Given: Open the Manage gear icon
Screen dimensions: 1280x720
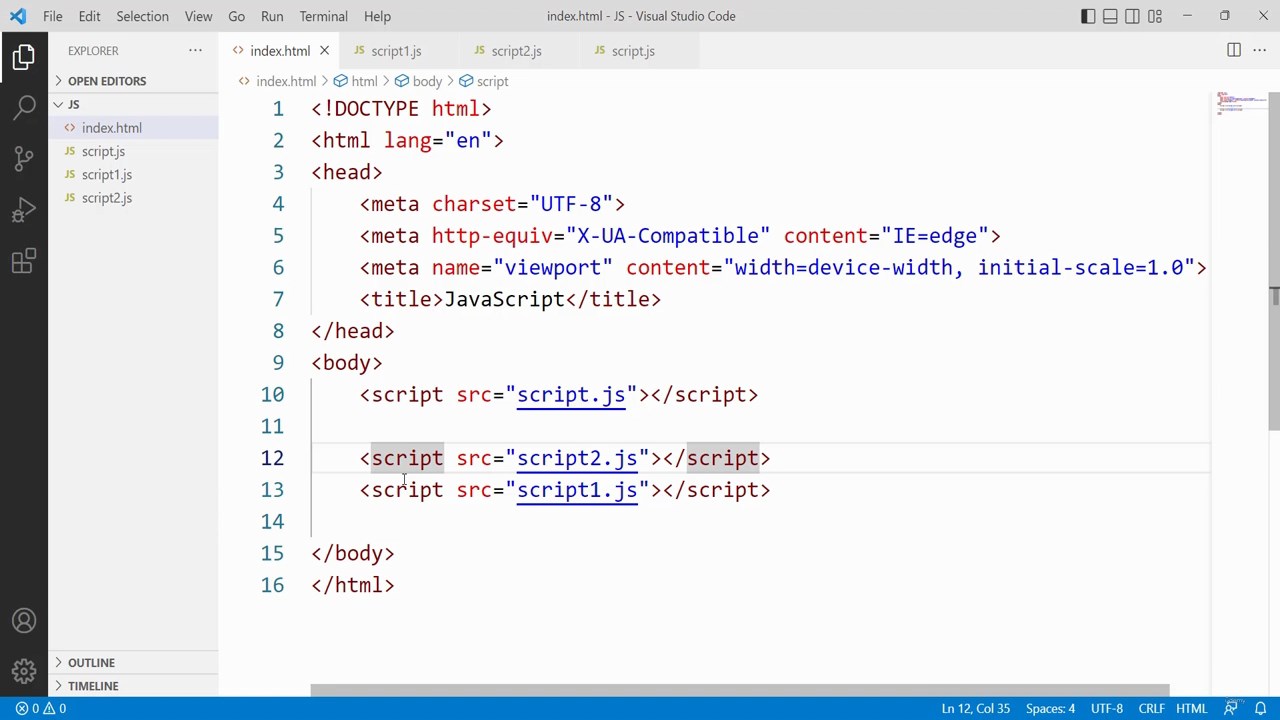Looking at the screenshot, I should 24,671.
